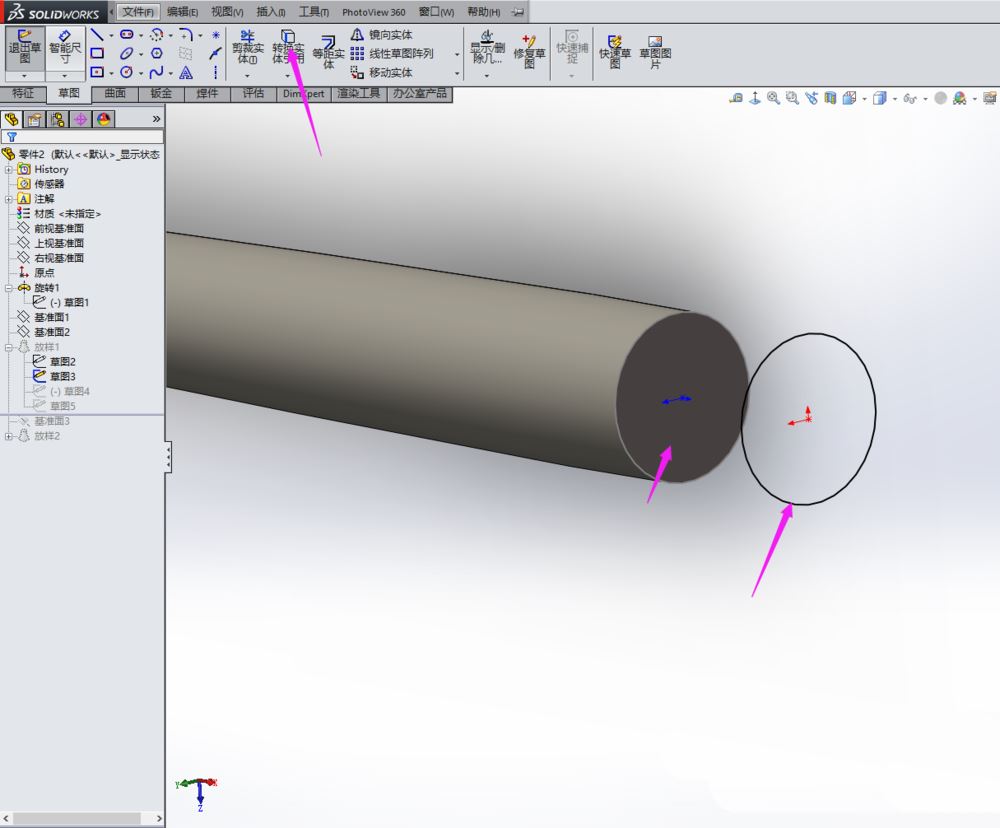The height and width of the screenshot is (828, 1000).
Task: Select the straight Slot sketch tool
Action: pos(126,34)
